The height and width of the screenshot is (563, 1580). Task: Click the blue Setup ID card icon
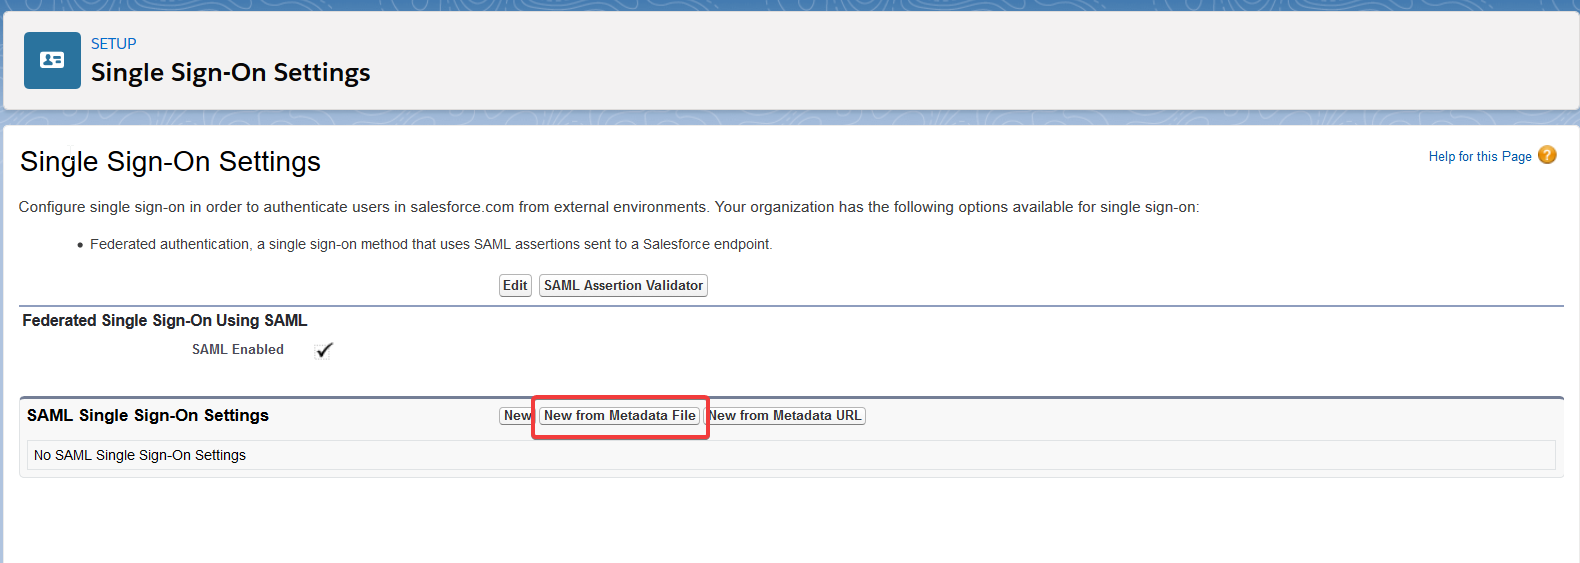[x=52, y=60]
